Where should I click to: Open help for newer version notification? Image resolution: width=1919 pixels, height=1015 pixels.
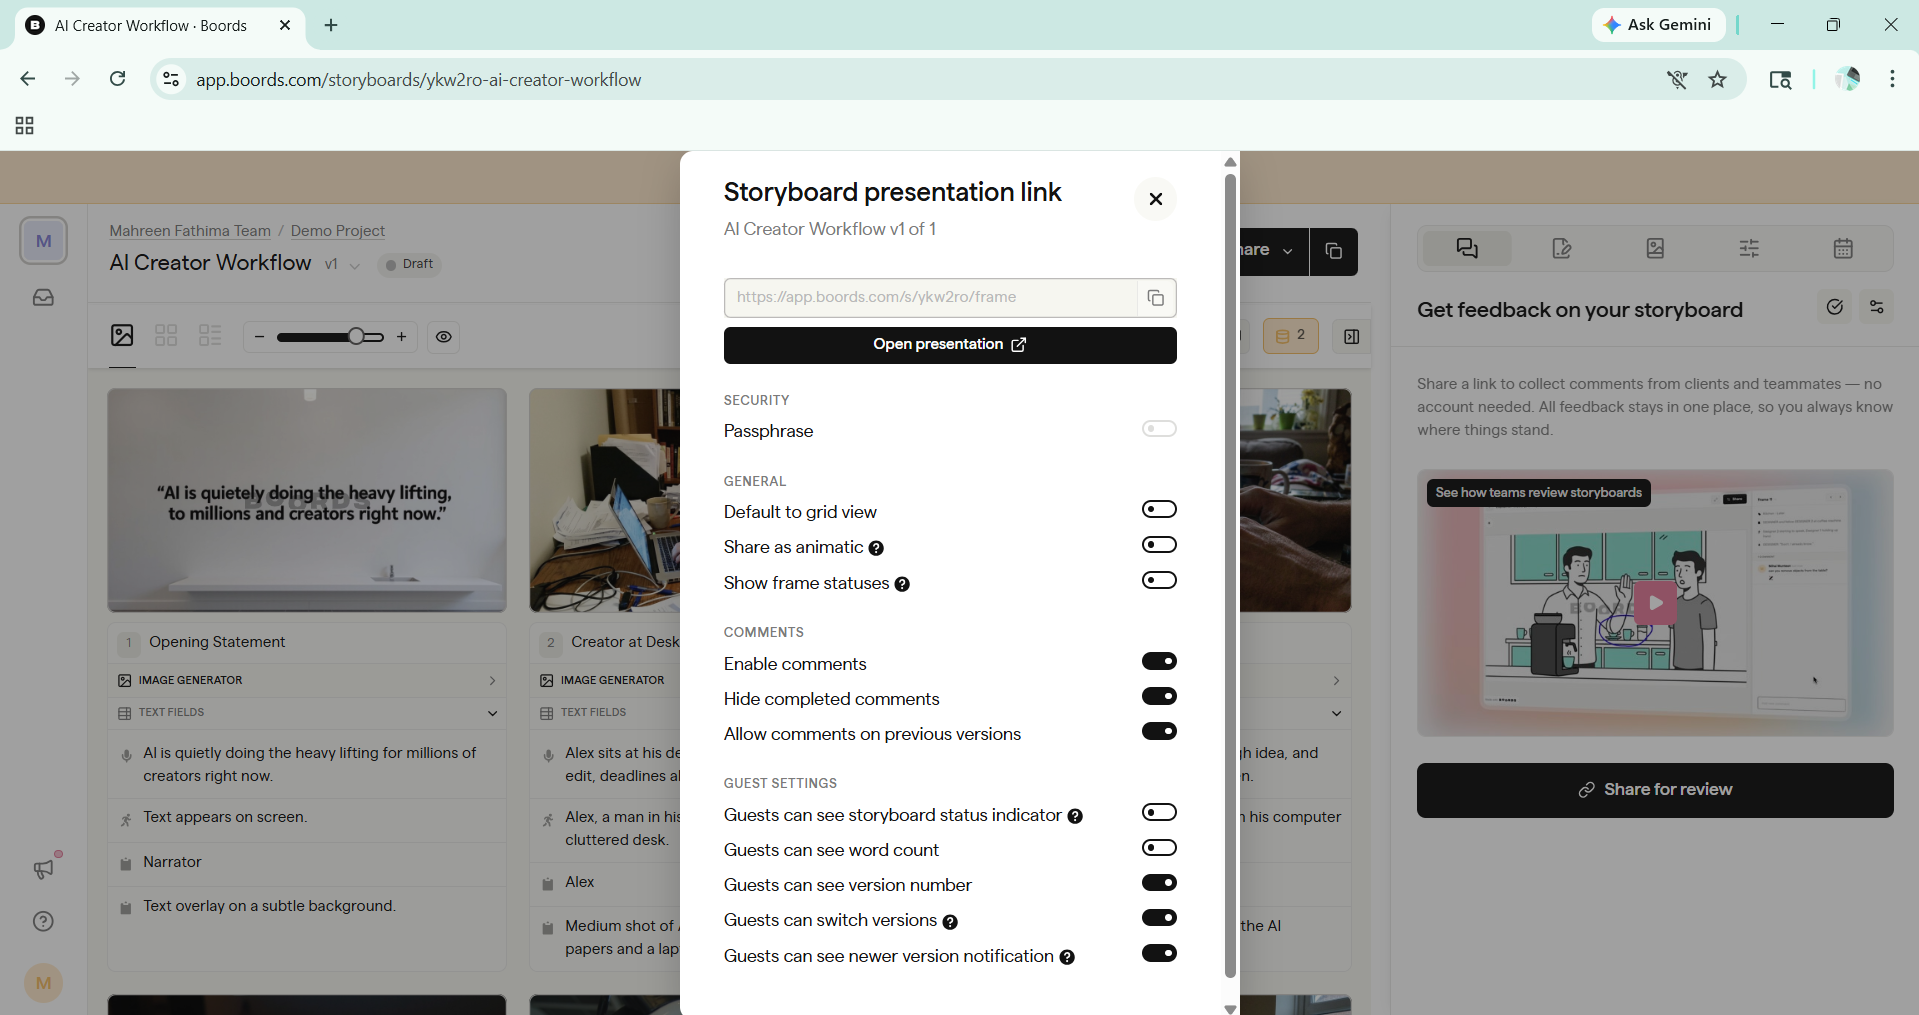pyautogui.click(x=1067, y=957)
